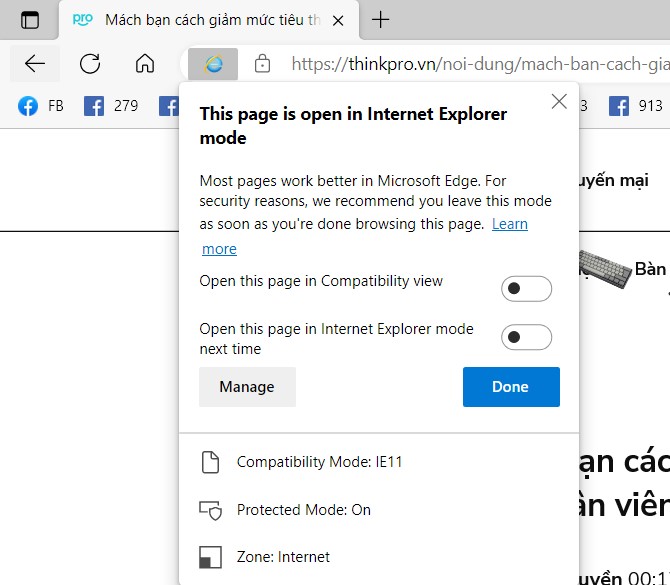The height and width of the screenshot is (585, 670).
Task: Click the 'Protected Mode: On' text
Action: click(x=304, y=510)
